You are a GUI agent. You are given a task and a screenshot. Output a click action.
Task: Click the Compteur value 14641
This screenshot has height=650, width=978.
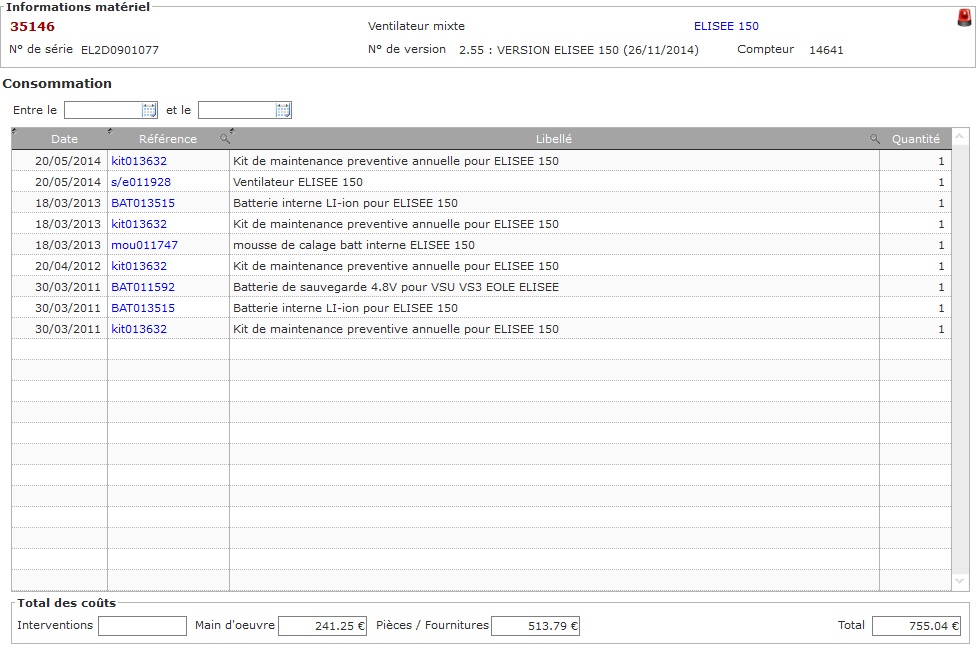(826, 50)
